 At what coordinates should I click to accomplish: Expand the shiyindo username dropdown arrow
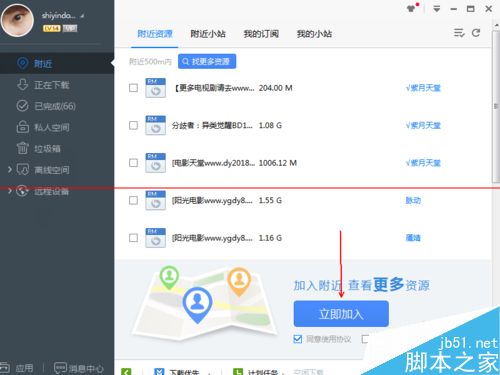pos(82,16)
